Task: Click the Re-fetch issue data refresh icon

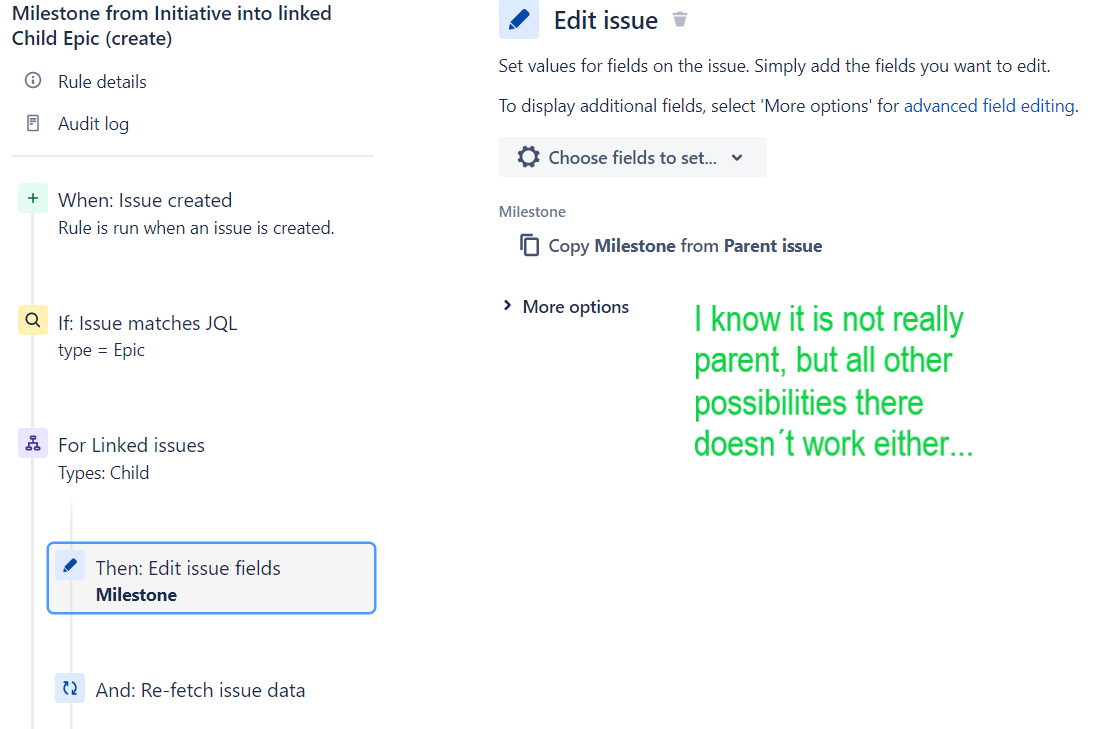Action: [69, 688]
